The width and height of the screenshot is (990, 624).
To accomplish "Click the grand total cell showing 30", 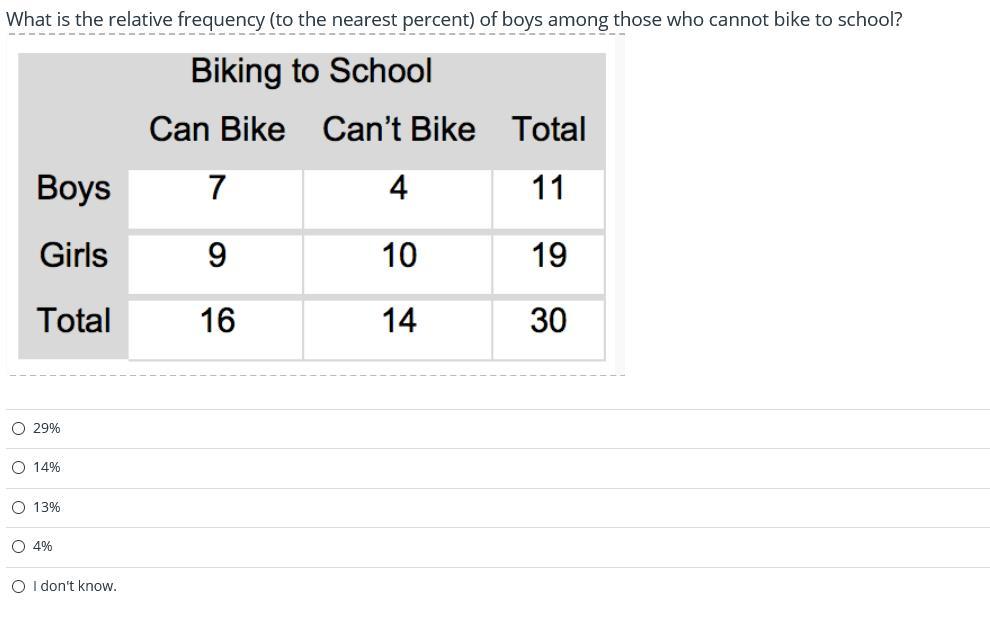I will tap(549, 330).
